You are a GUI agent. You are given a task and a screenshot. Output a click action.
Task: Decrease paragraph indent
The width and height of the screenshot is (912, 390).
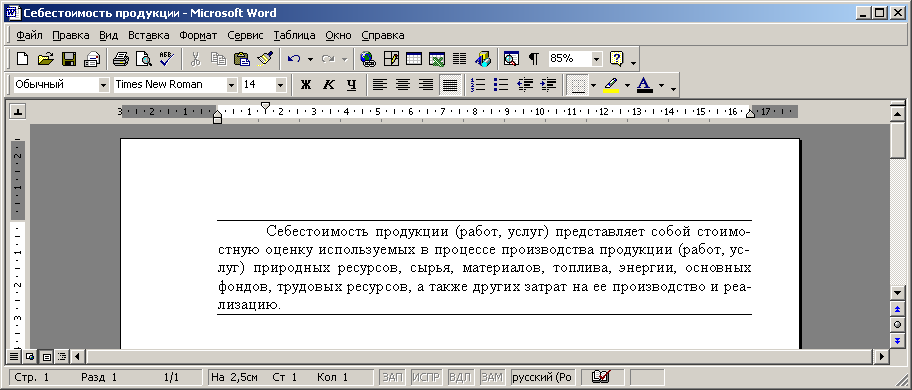tap(525, 85)
